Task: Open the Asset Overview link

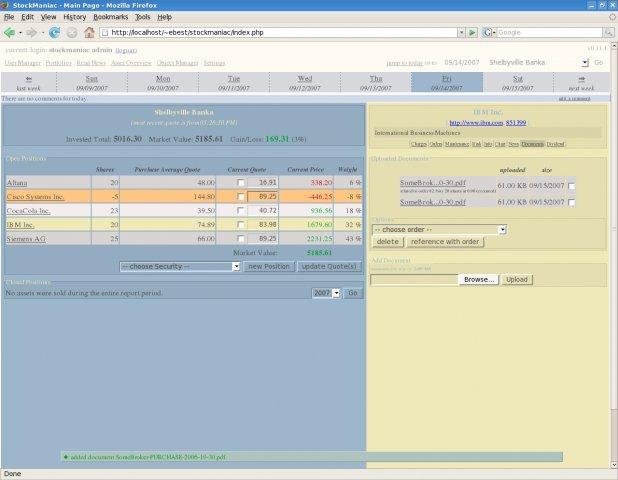Action: tap(131, 63)
